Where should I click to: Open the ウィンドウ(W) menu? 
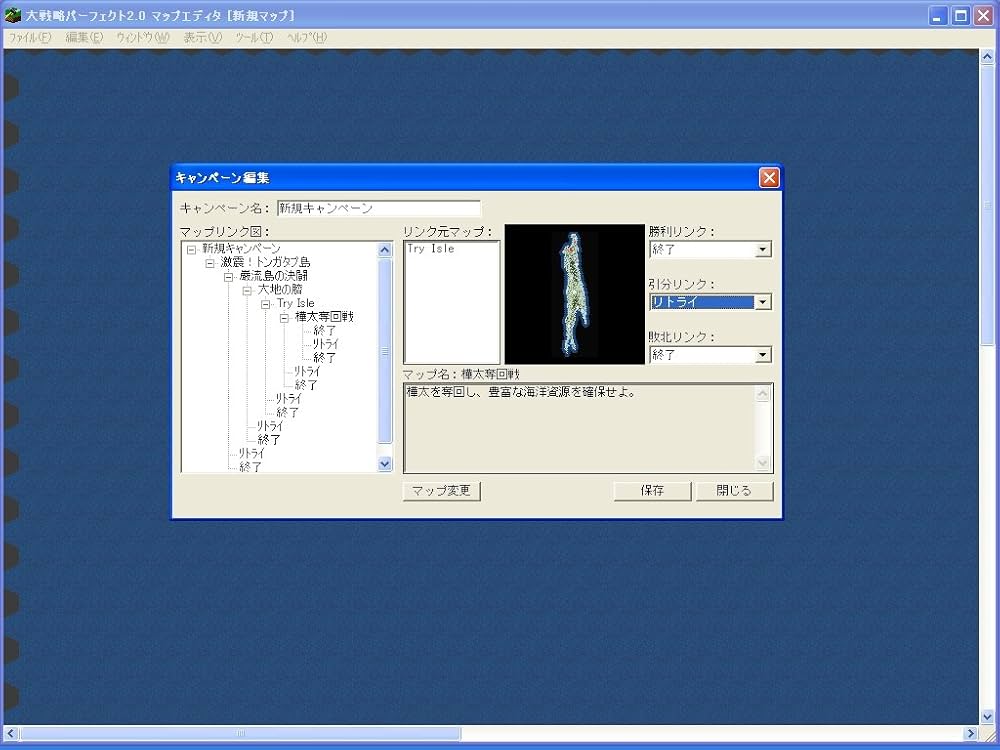coord(143,38)
